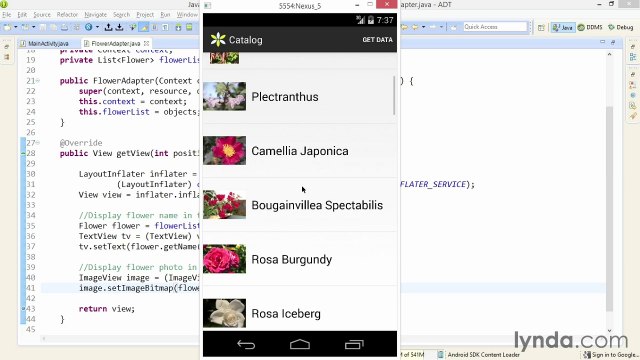Tap the Catalog flower app icon

[x=218, y=40]
